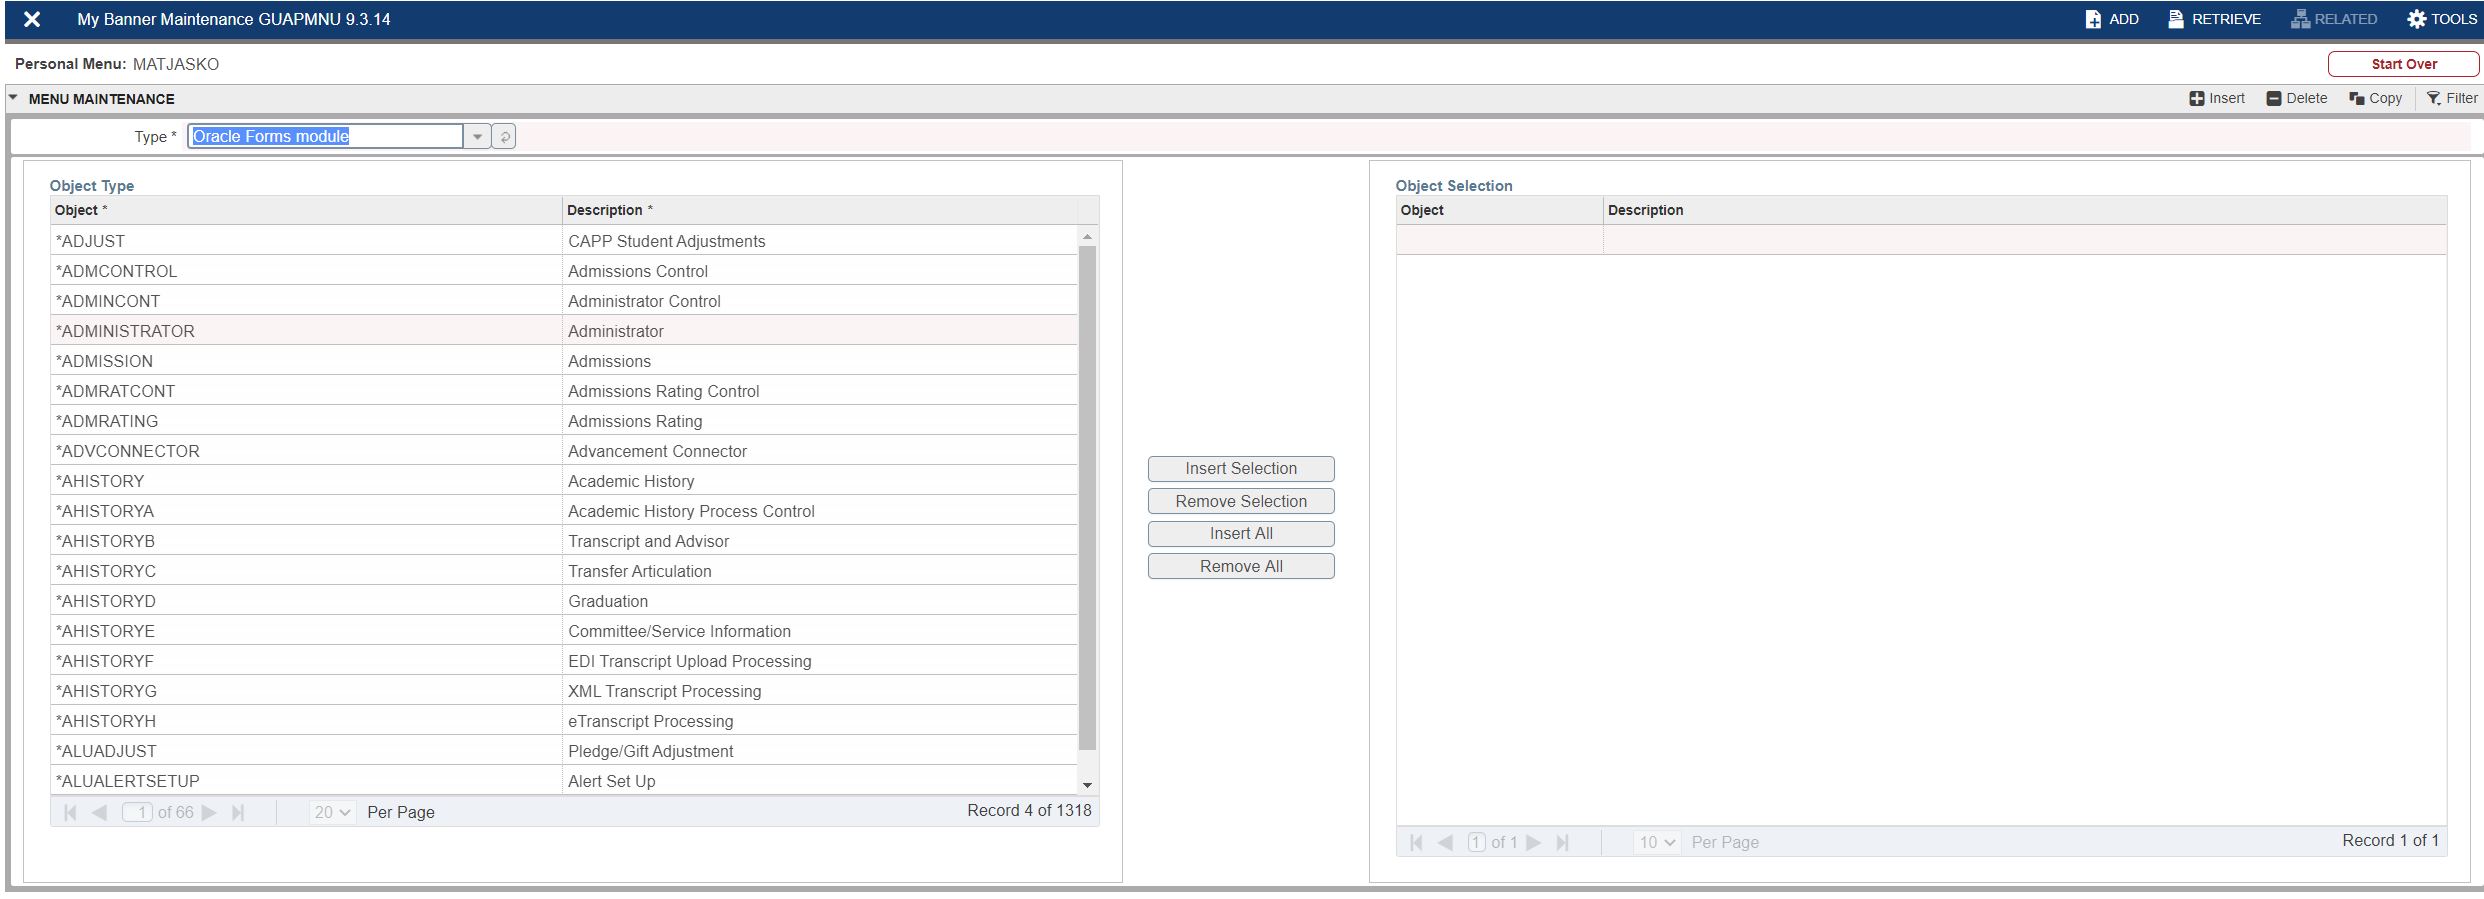Close the form using the X icon

pyautogui.click(x=32, y=19)
